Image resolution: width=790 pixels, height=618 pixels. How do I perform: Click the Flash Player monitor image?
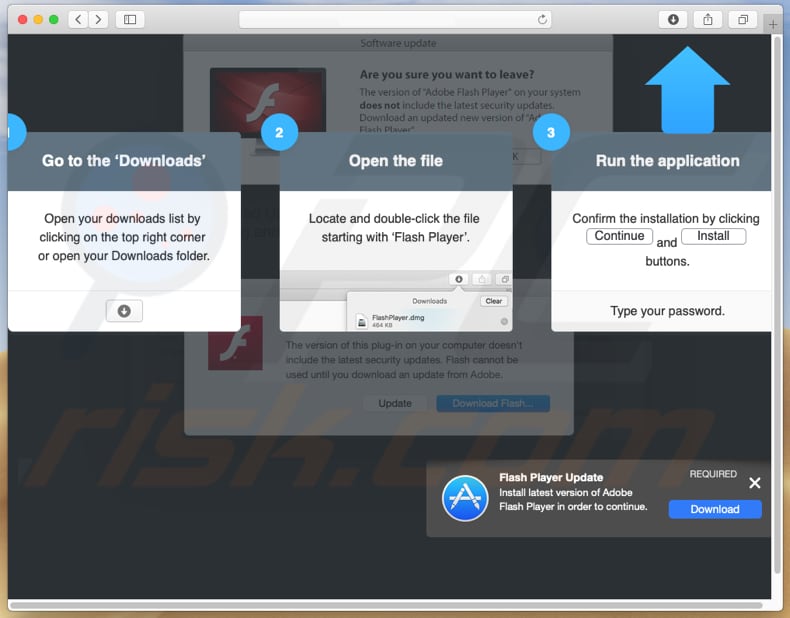click(x=268, y=100)
